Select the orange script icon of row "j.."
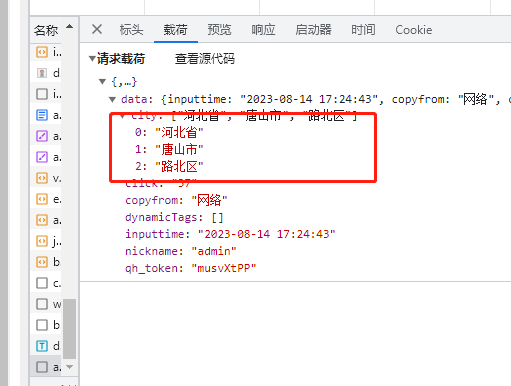Screen dimensions: 511x386 tap(42, 241)
